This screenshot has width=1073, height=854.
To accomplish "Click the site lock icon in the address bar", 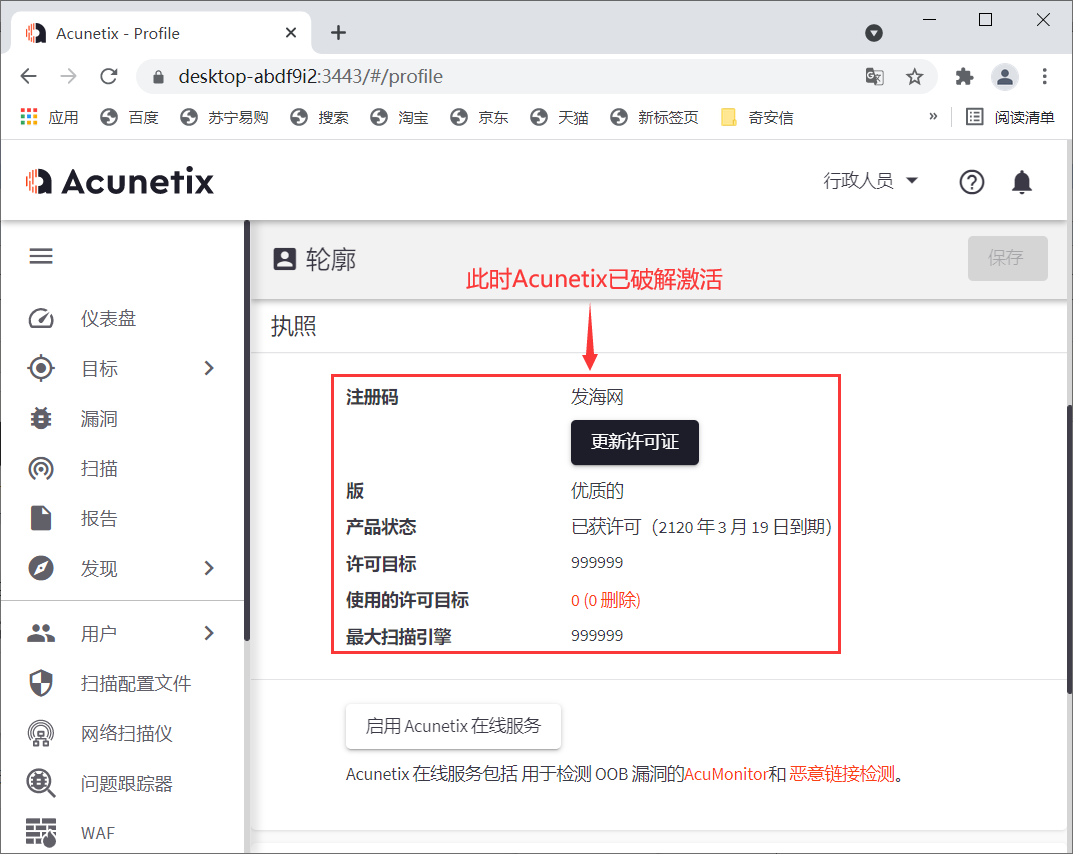I will coord(158,77).
